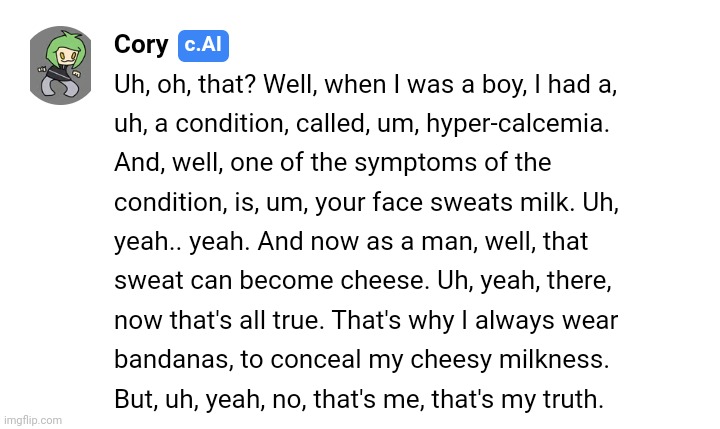Click the line "And, well, one of the symptoms"
The width and height of the screenshot is (720, 429).
[x=332, y=164]
